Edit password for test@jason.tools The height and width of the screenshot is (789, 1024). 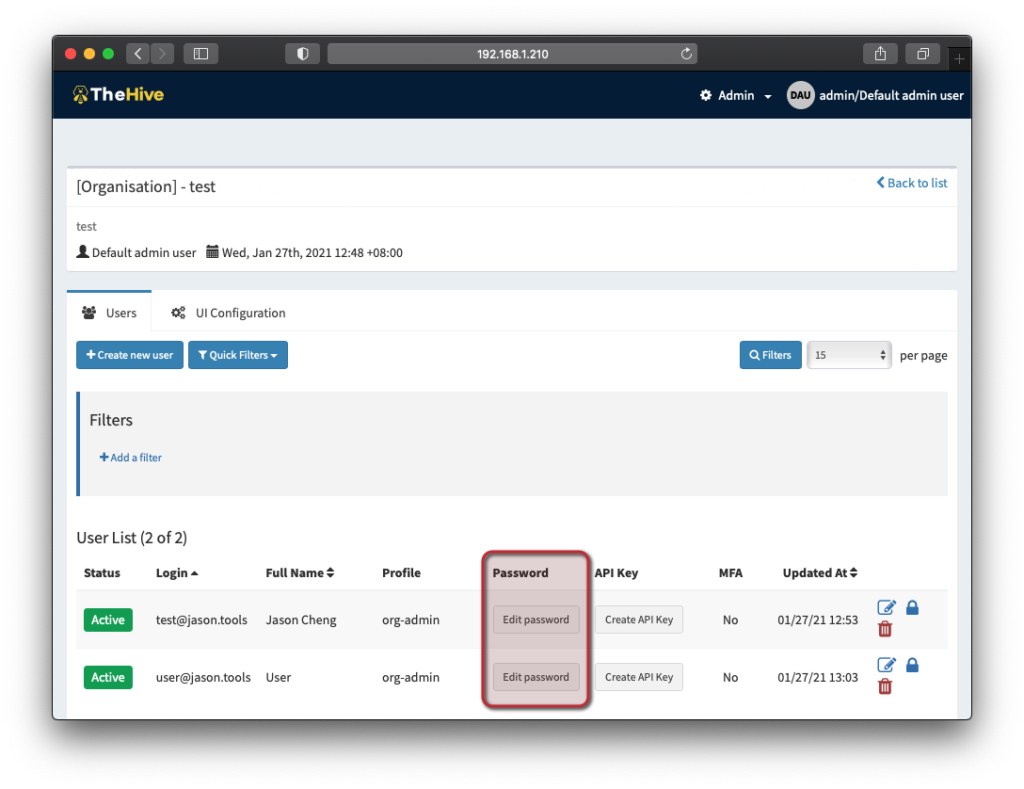click(536, 620)
